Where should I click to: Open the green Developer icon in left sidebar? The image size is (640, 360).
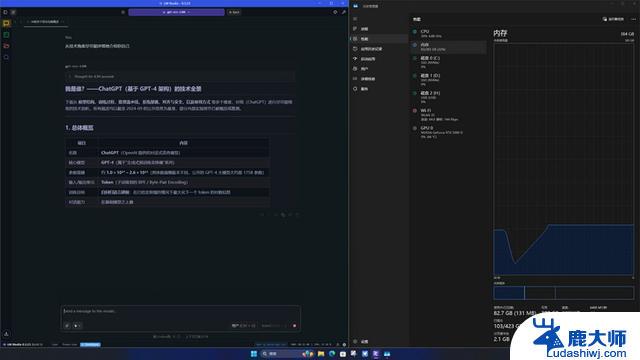[x=6, y=35]
